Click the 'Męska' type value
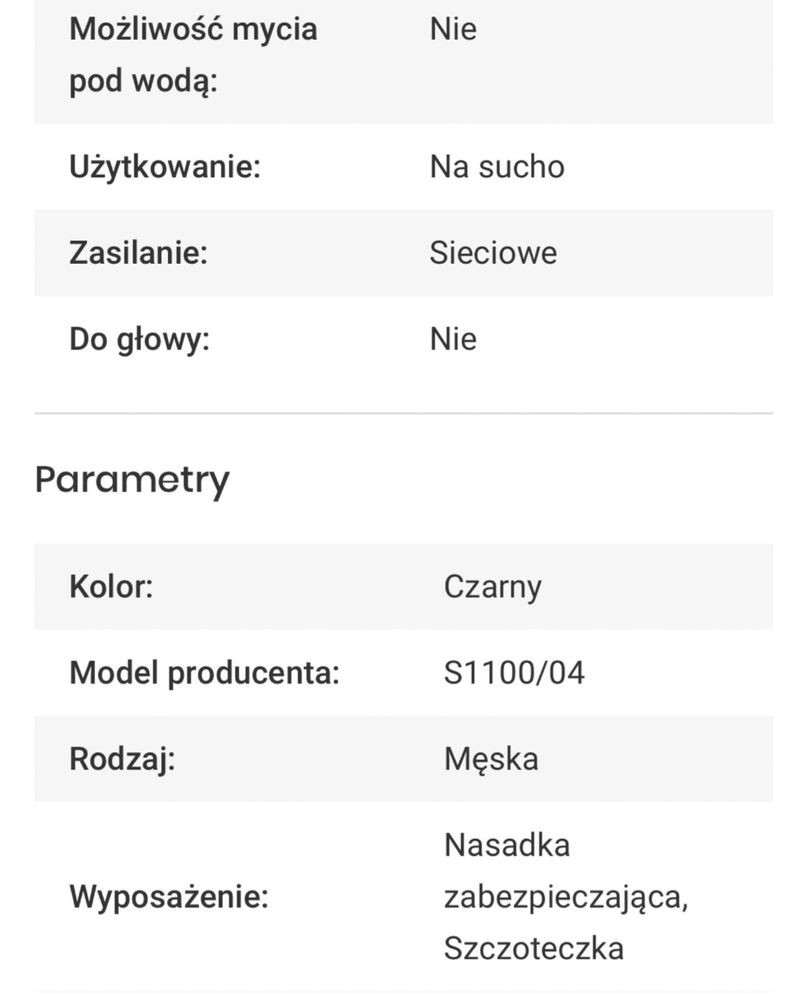This screenshot has width=808, height=1000. tap(491, 760)
